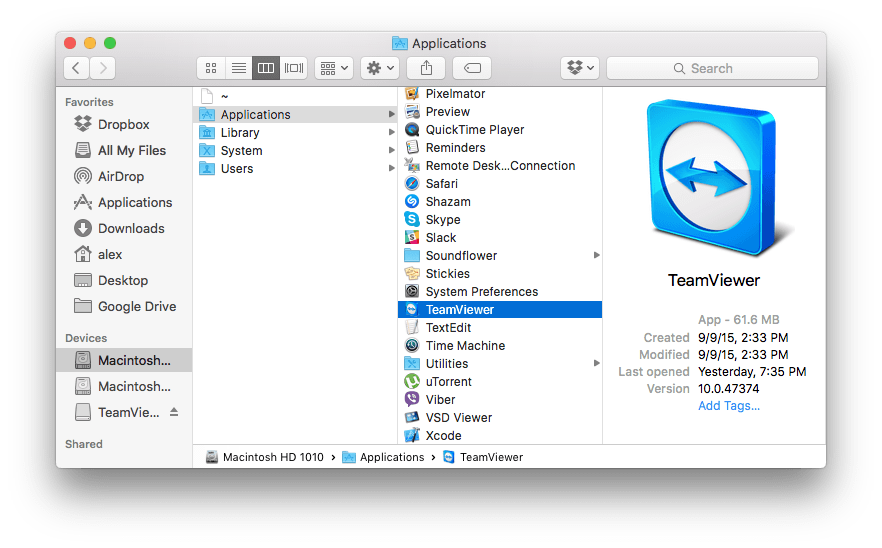882x548 pixels.
Task: Select Slack app icon
Action: click(412, 237)
